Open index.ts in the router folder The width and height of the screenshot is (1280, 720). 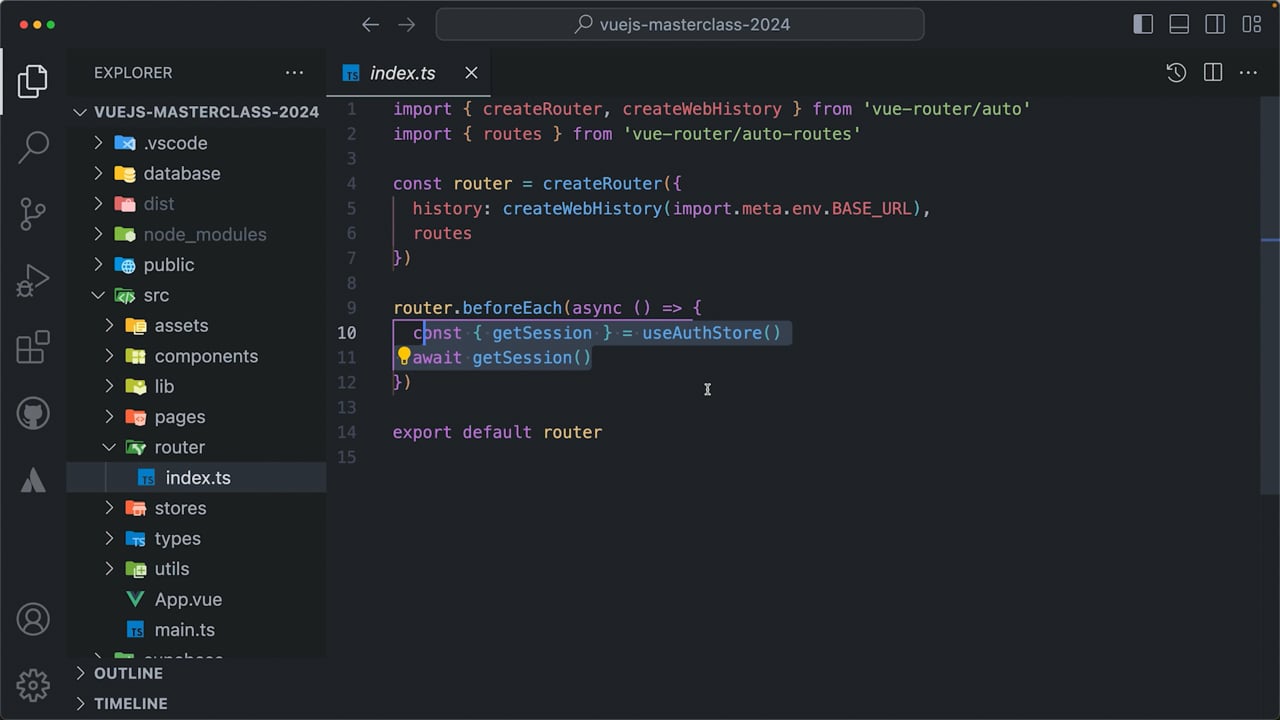pos(196,478)
